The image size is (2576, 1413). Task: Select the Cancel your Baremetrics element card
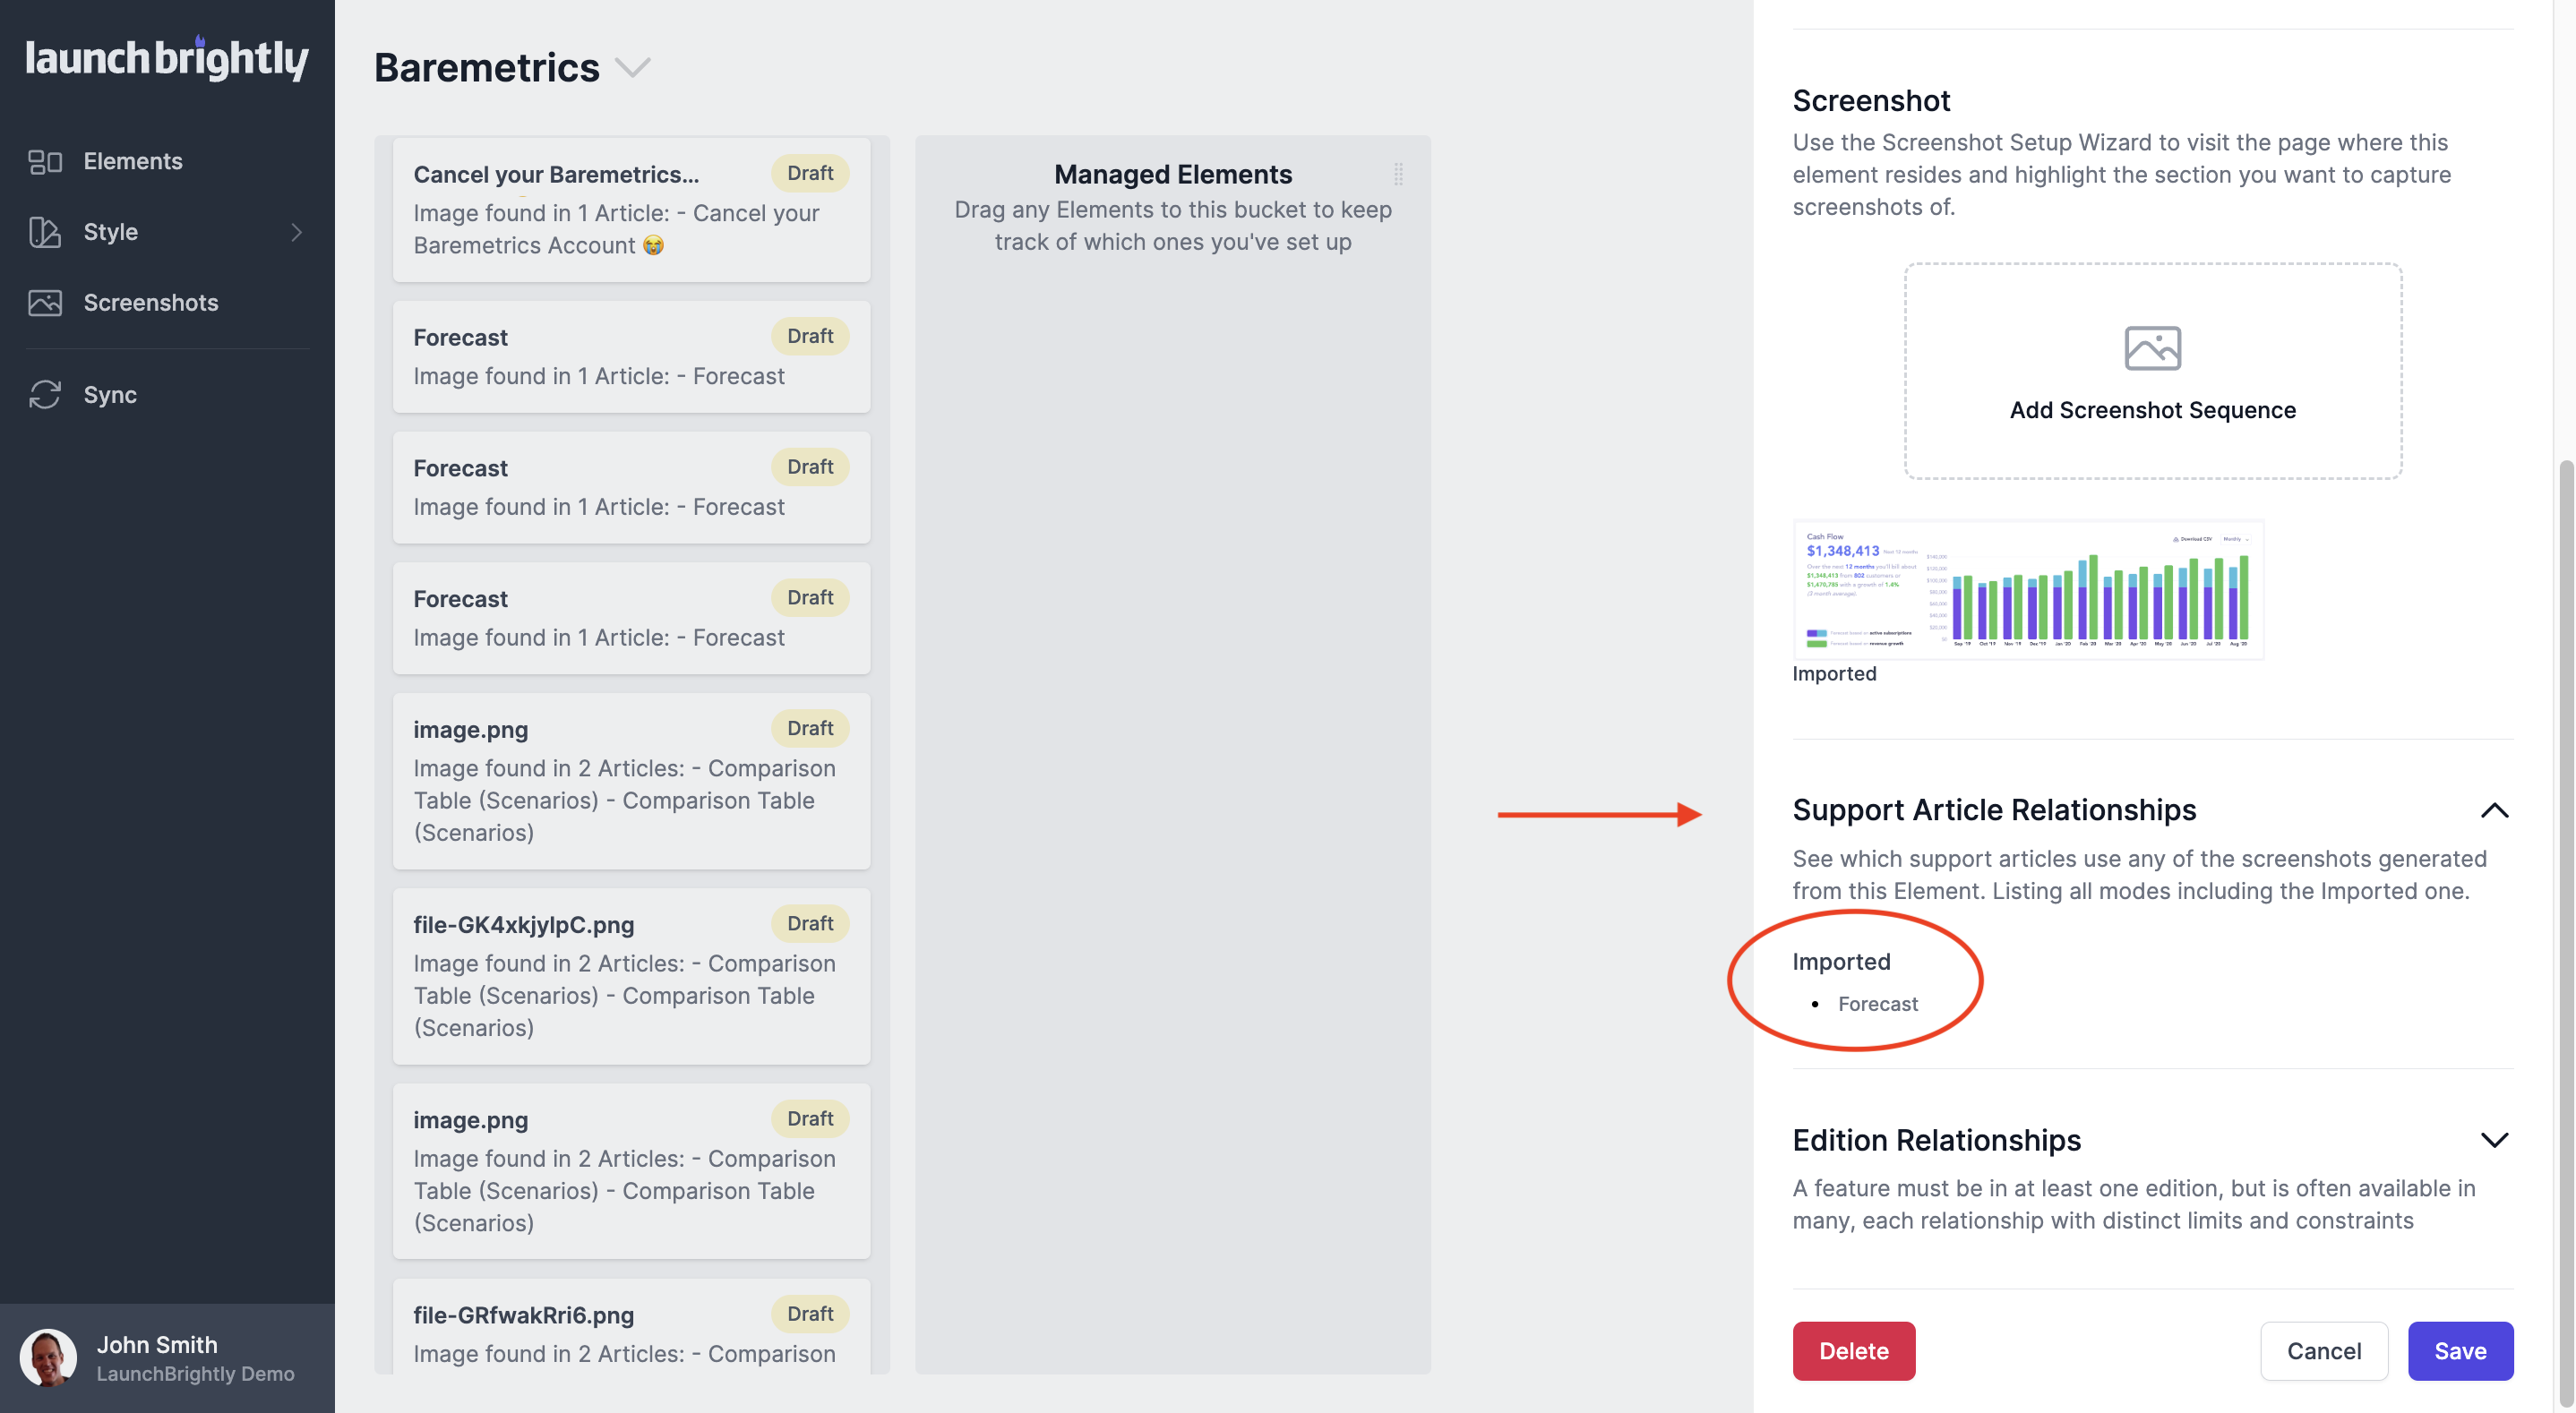631,209
